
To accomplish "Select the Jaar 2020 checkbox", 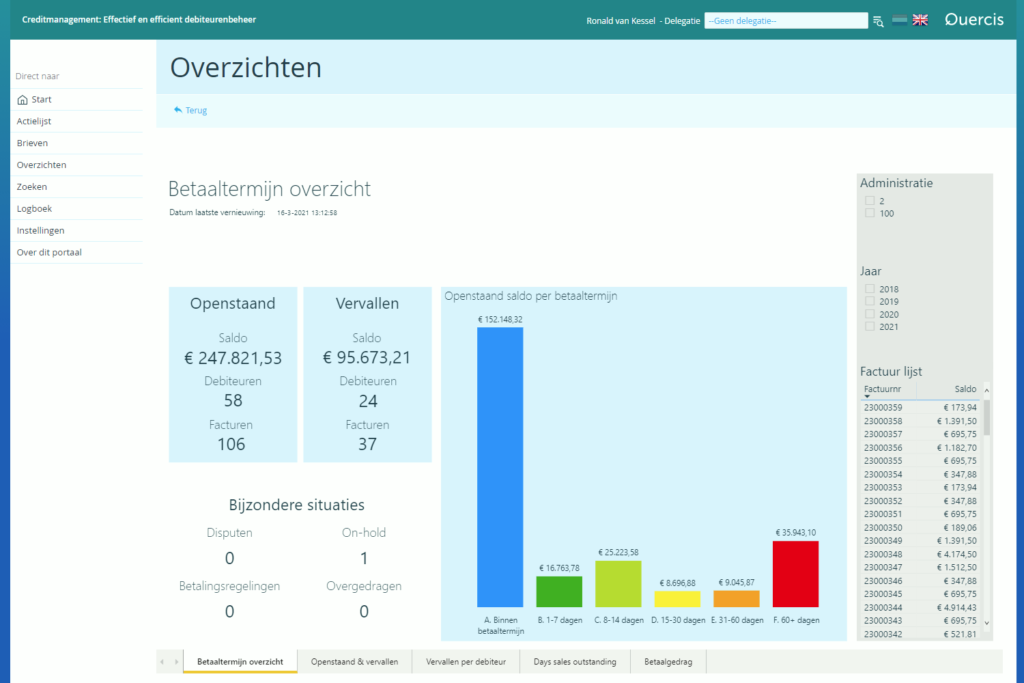I will click(869, 314).
